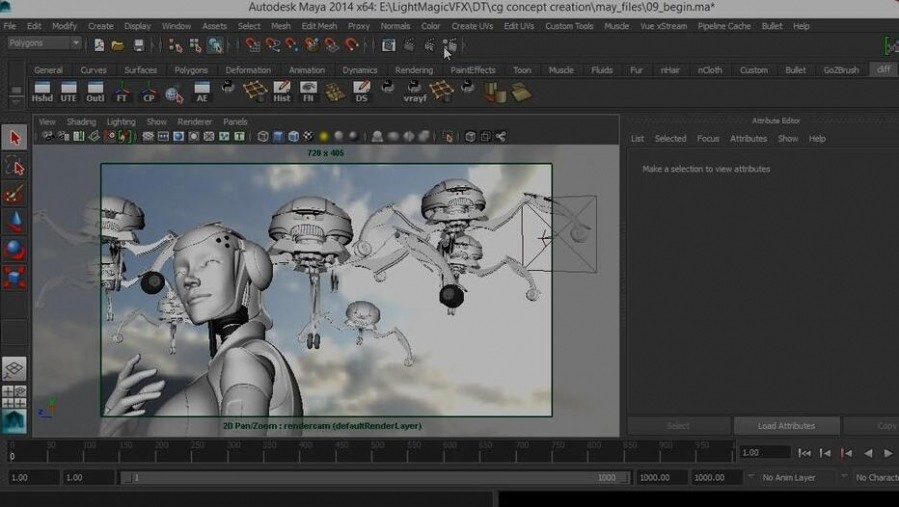The height and width of the screenshot is (507, 899).
Task: Open the viewport Panels menu
Action: (x=235, y=122)
